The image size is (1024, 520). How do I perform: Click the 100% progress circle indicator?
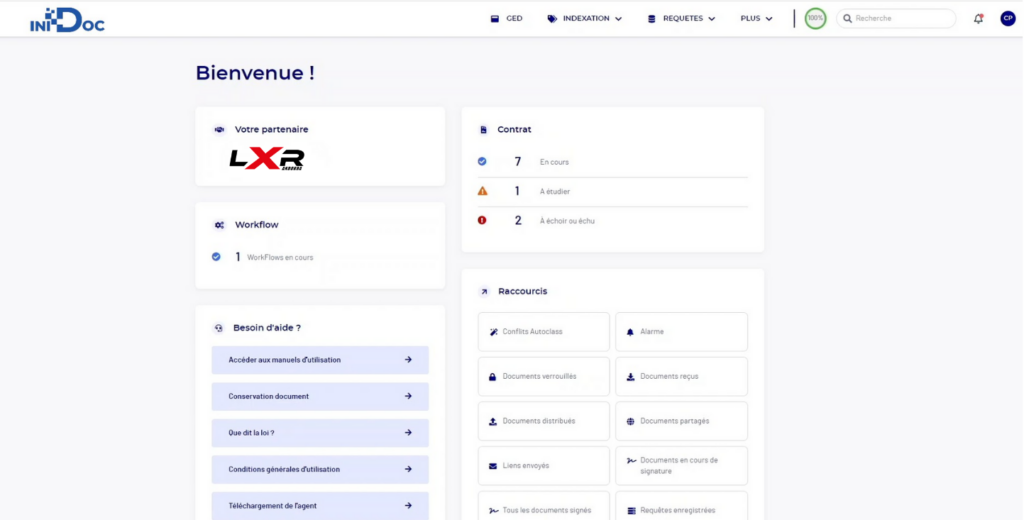[x=815, y=18]
